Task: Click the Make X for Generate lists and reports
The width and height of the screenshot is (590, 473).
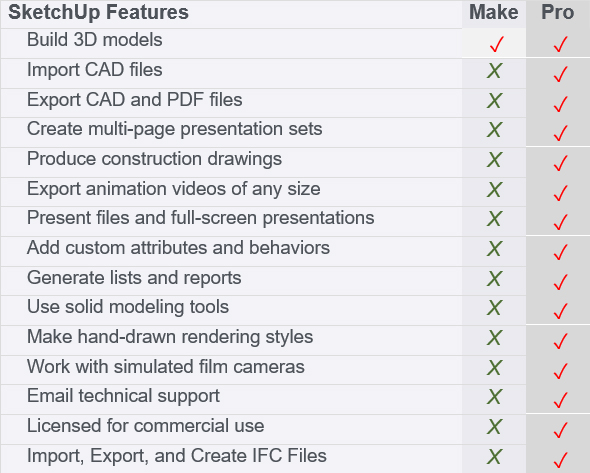Action: [x=494, y=278]
